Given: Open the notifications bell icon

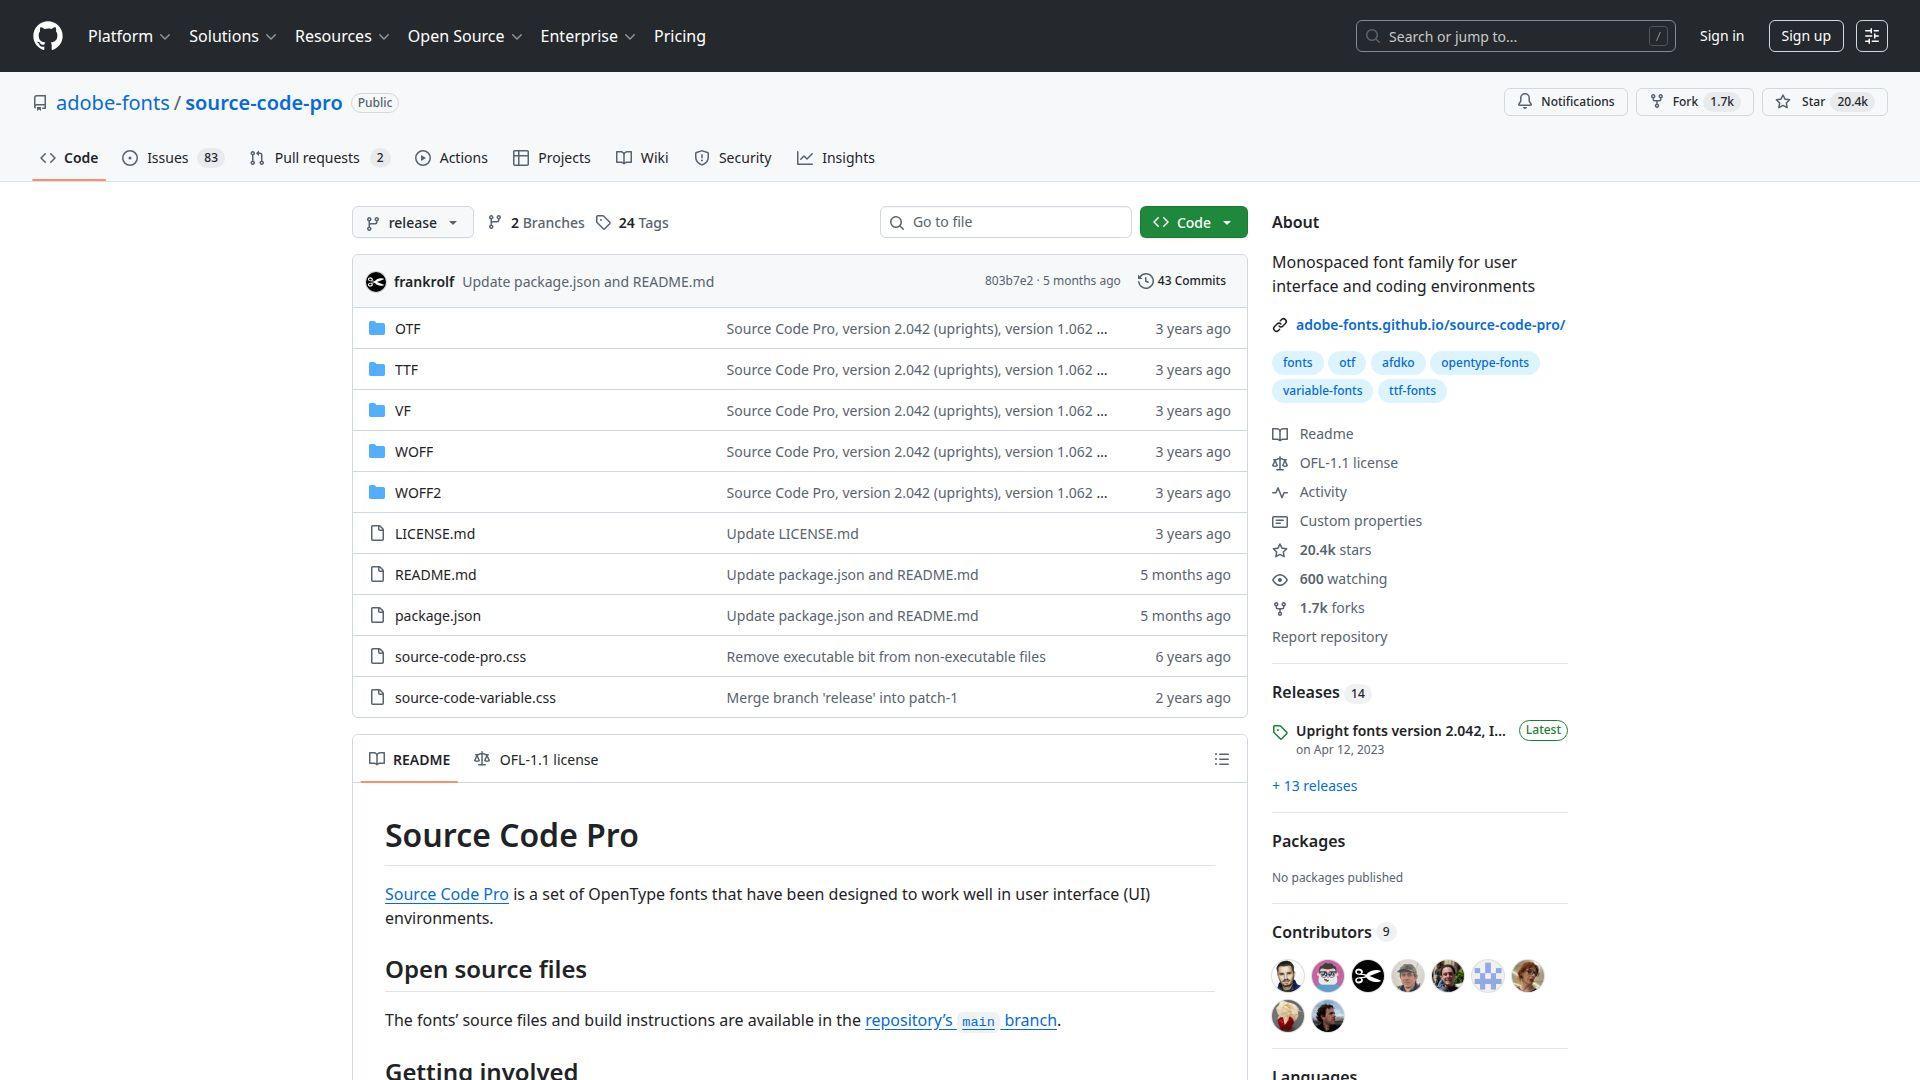Looking at the screenshot, I should point(1525,101).
